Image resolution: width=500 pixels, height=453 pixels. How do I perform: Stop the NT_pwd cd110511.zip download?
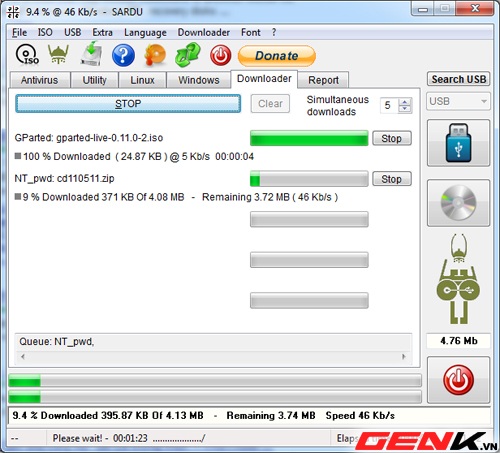392,179
